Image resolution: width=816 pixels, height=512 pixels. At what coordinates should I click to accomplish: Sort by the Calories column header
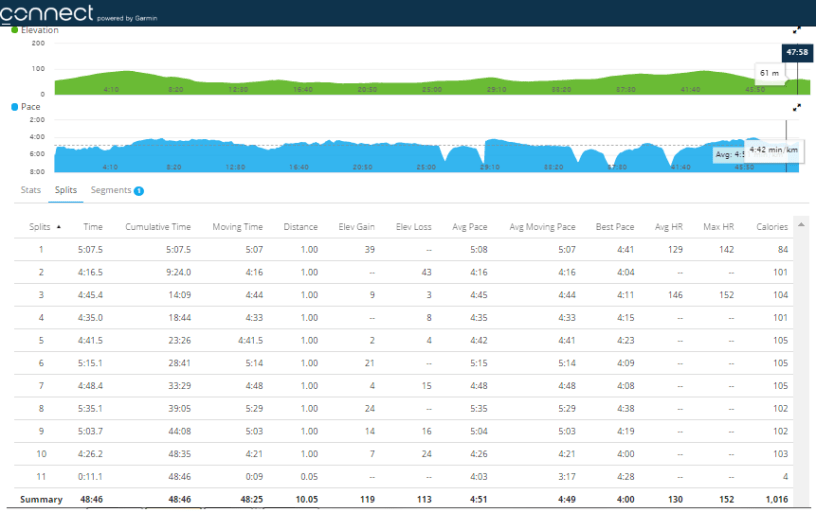pyautogui.click(x=771, y=227)
